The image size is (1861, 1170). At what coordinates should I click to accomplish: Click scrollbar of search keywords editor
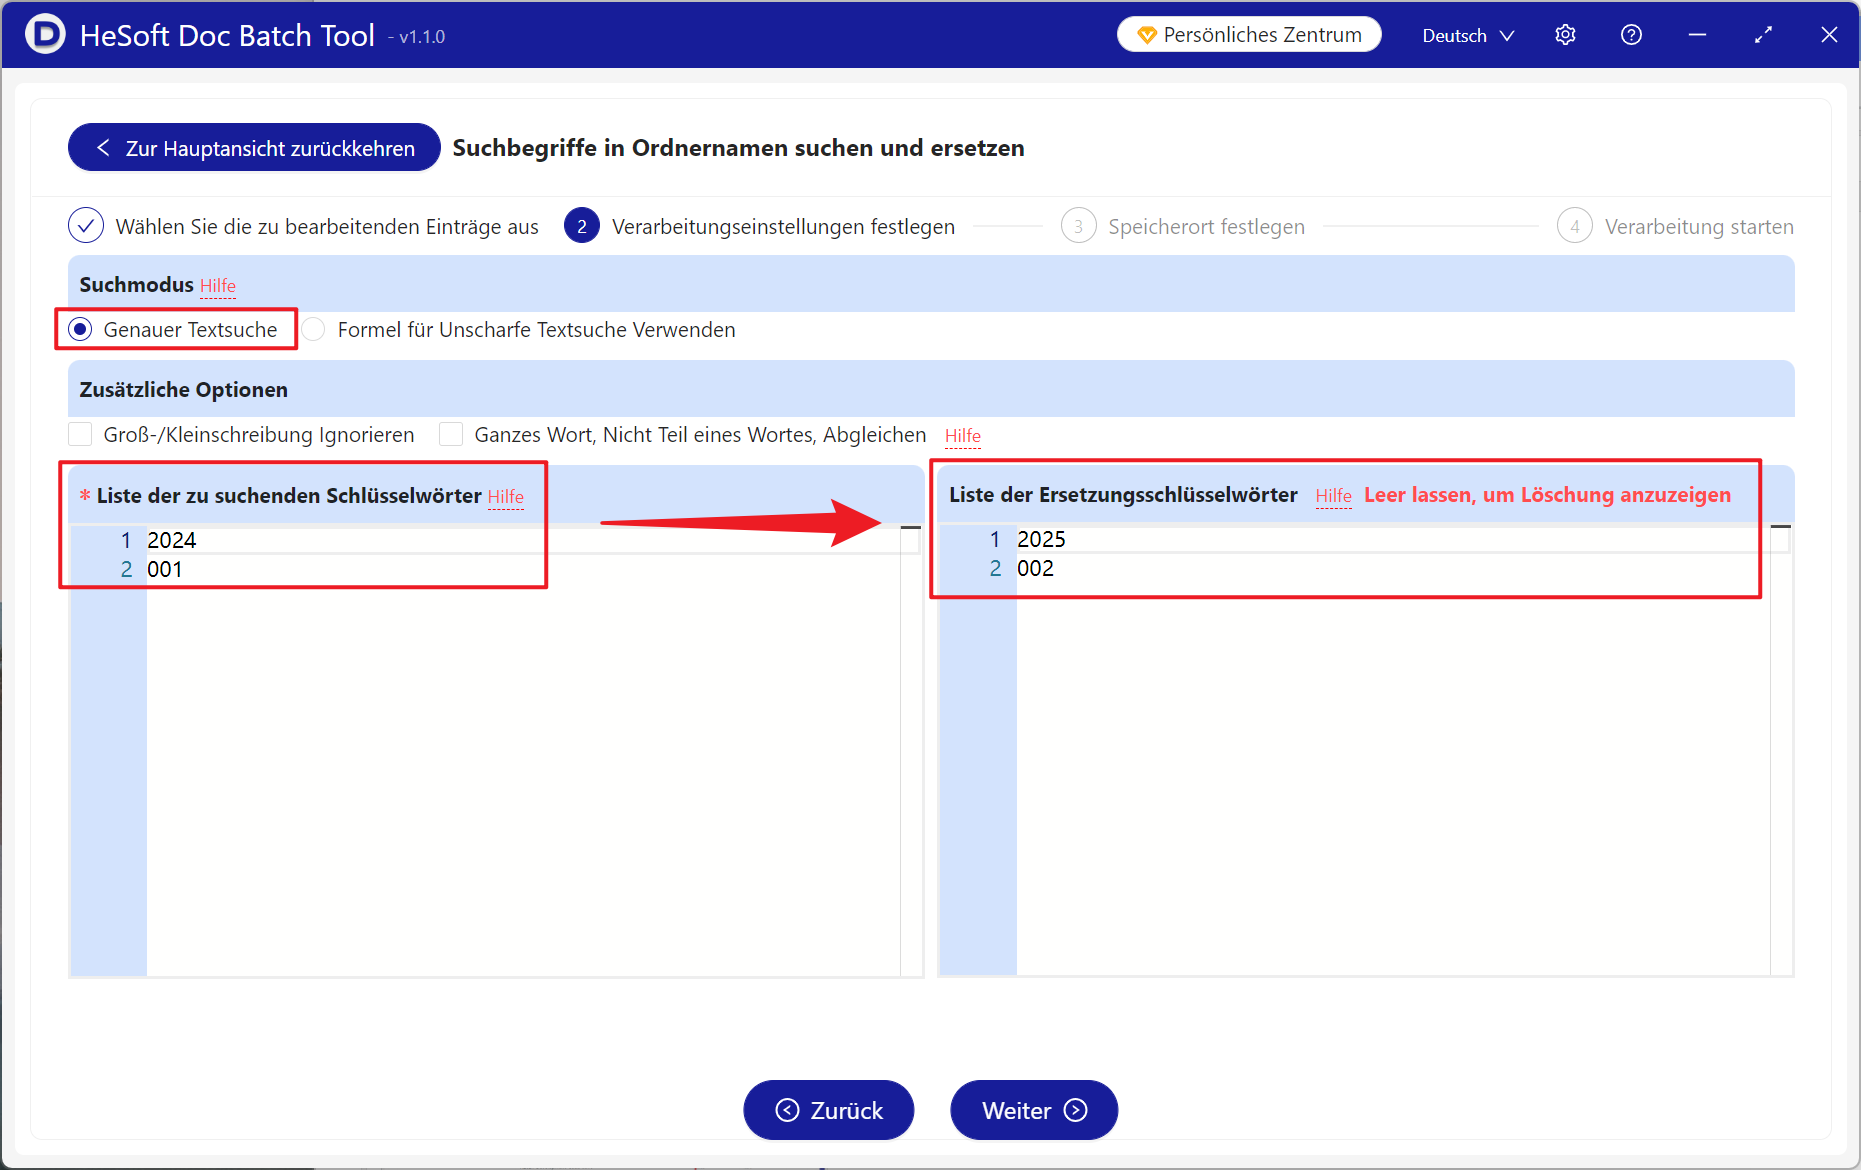910,750
